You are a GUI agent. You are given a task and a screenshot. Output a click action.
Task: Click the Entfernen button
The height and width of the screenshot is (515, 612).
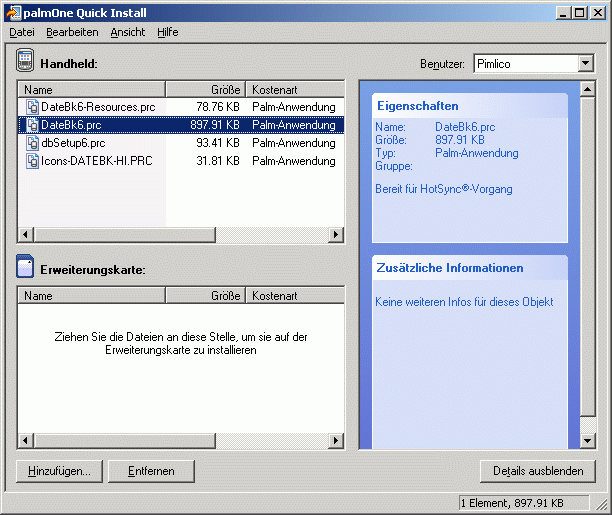click(x=151, y=471)
